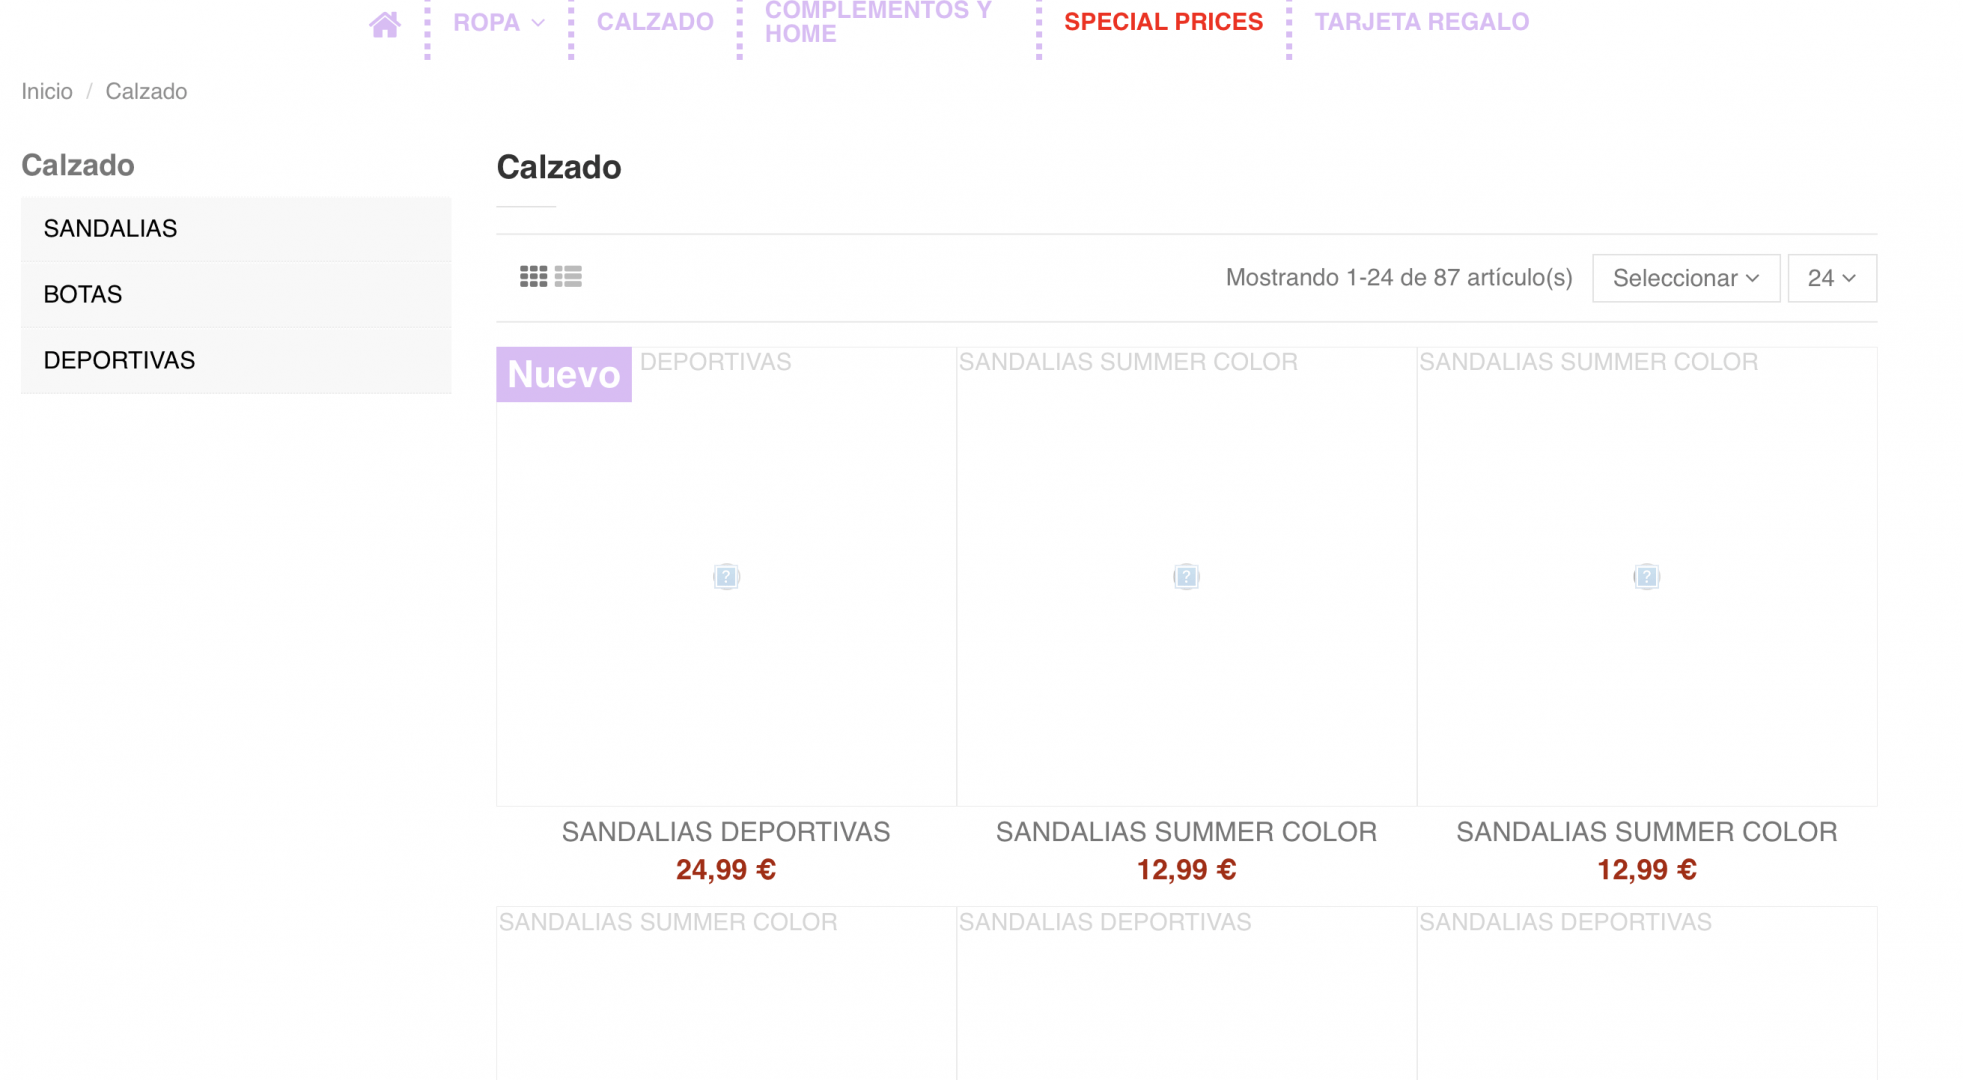Open the Seleccionar sort dropdown
This screenshot has height=1080, width=1963.
pyautogui.click(x=1686, y=278)
